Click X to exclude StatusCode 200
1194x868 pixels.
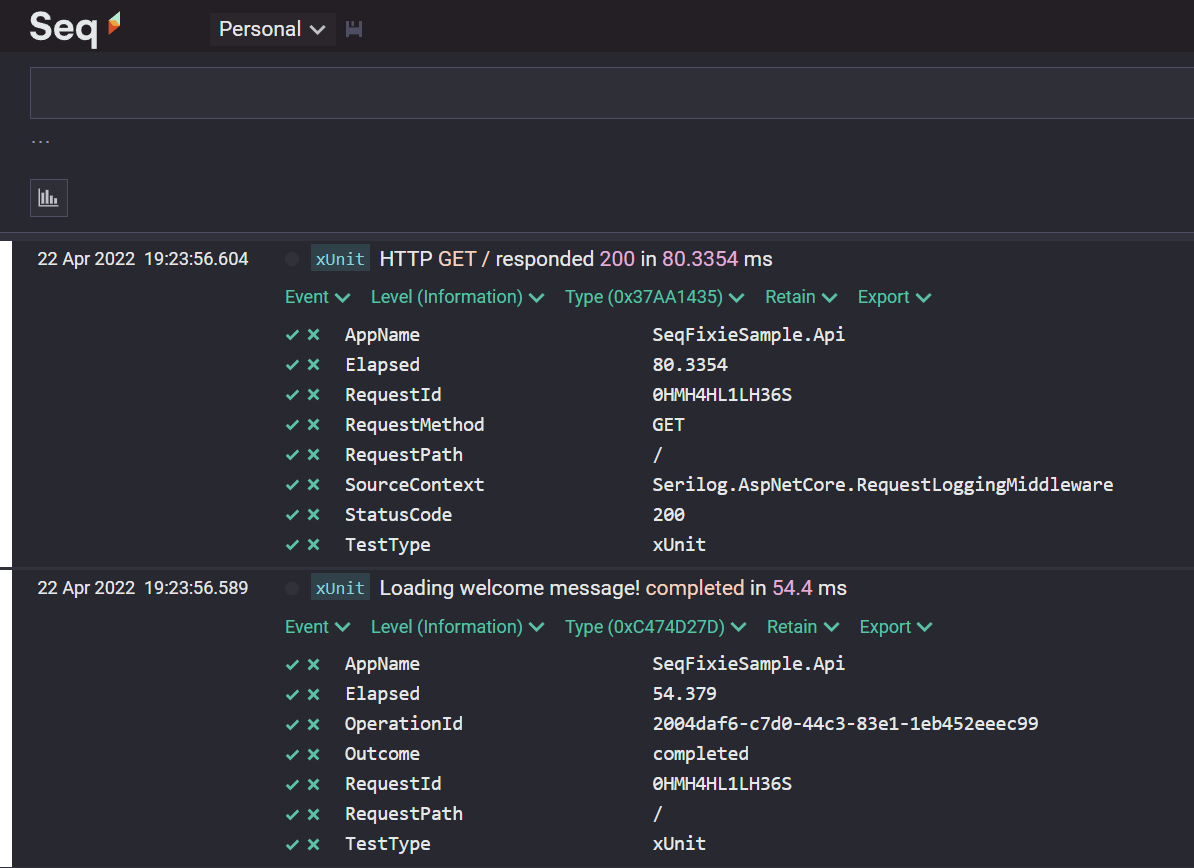point(313,515)
